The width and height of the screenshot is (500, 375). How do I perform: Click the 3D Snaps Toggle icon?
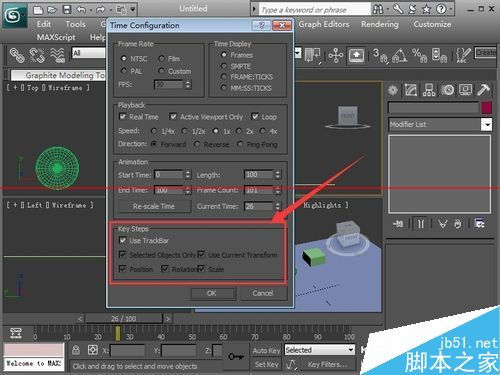point(380,55)
